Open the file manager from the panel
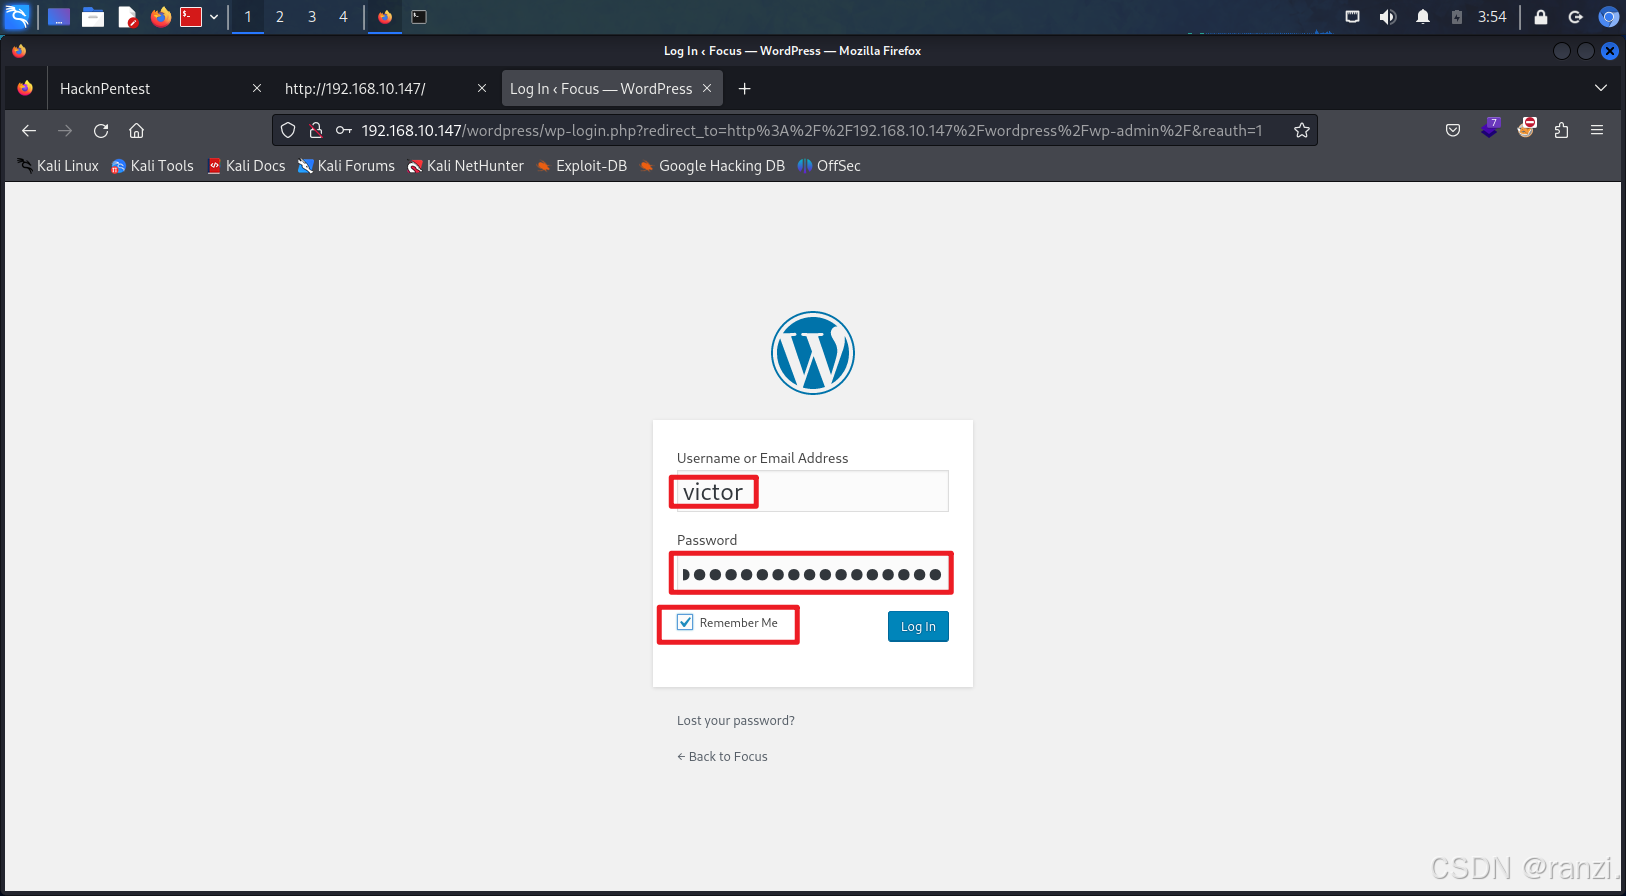The width and height of the screenshot is (1626, 896). [93, 17]
